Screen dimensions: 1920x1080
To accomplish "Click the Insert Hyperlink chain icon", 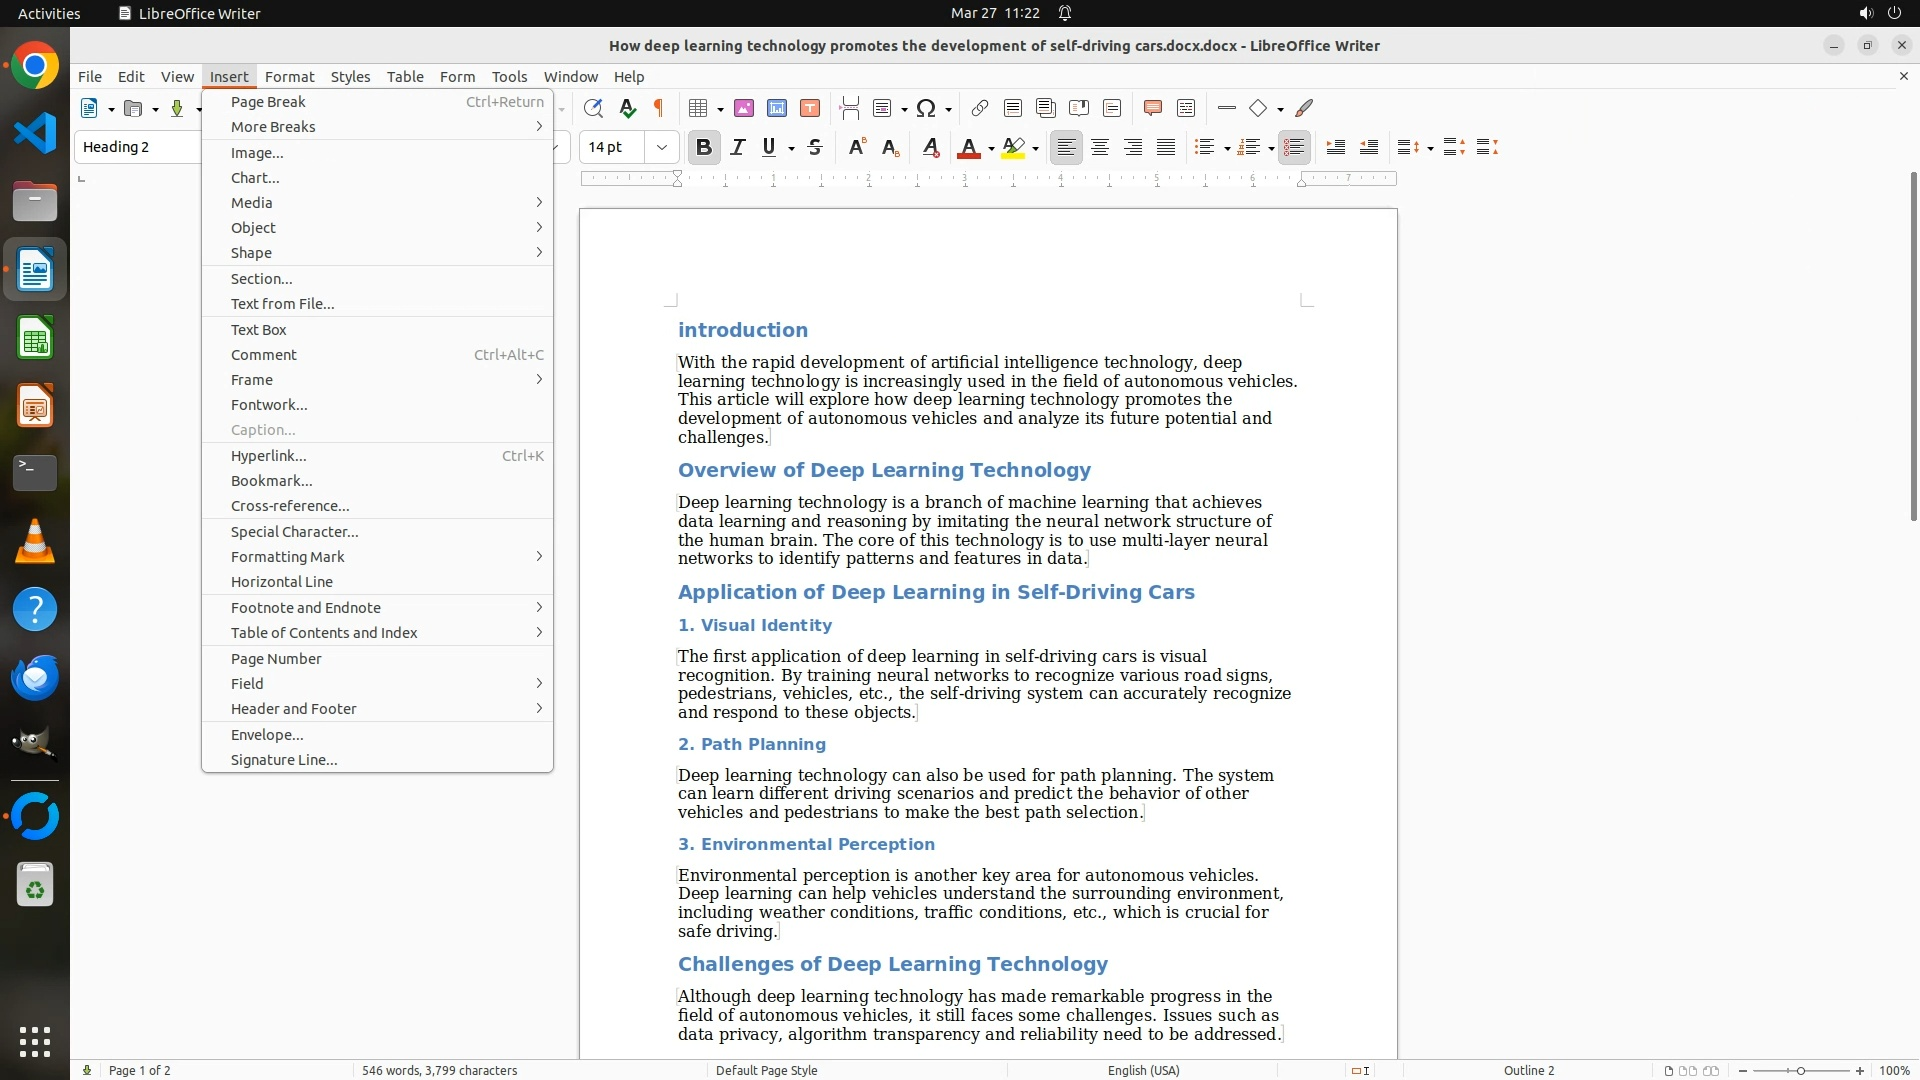I will [980, 108].
